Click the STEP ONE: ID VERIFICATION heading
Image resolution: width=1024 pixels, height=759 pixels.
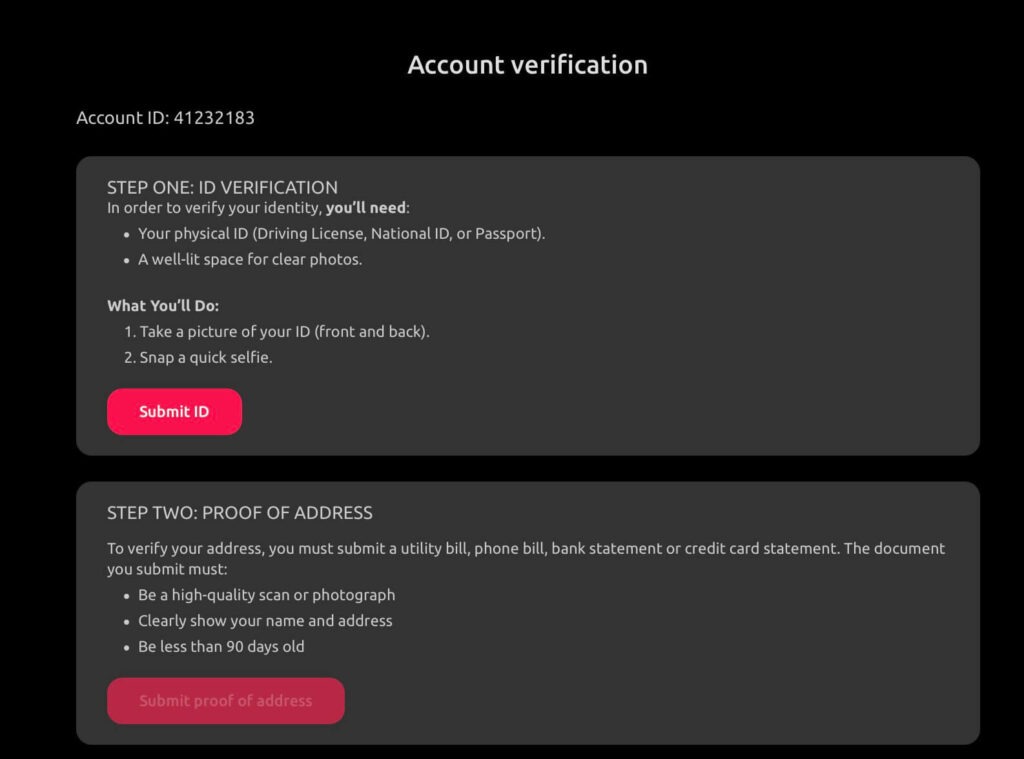click(222, 187)
